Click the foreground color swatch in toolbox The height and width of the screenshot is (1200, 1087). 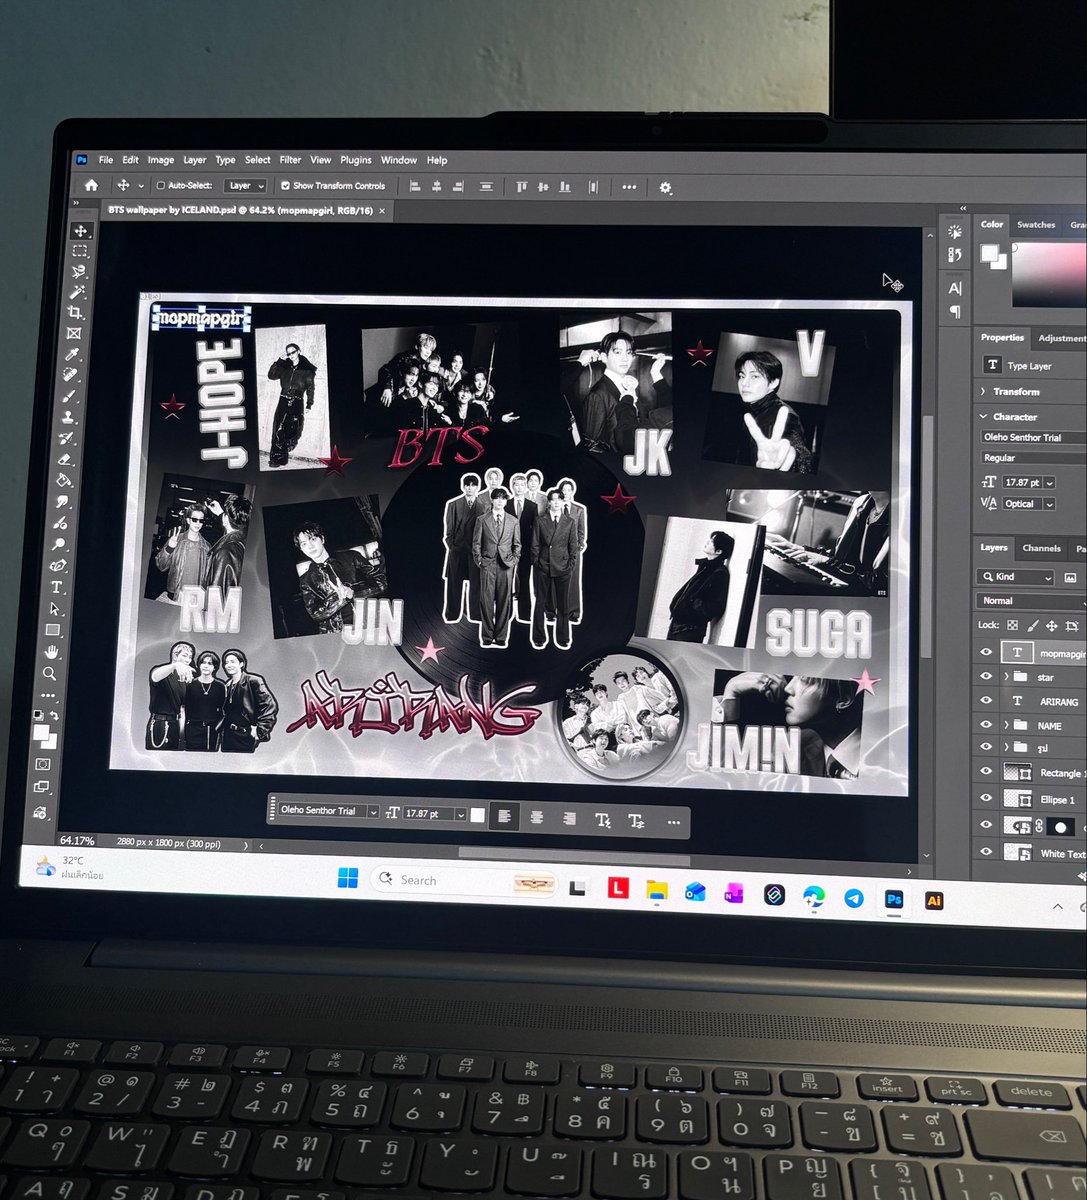point(40,734)
